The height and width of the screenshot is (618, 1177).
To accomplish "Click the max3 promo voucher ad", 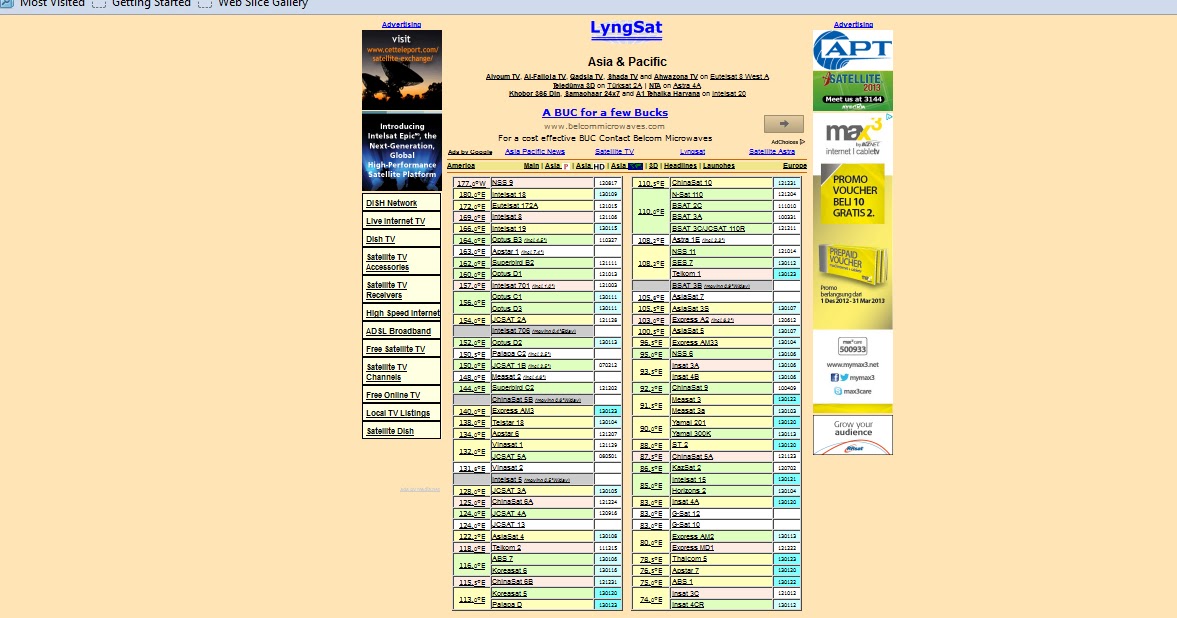I will (x=853, y=263).
